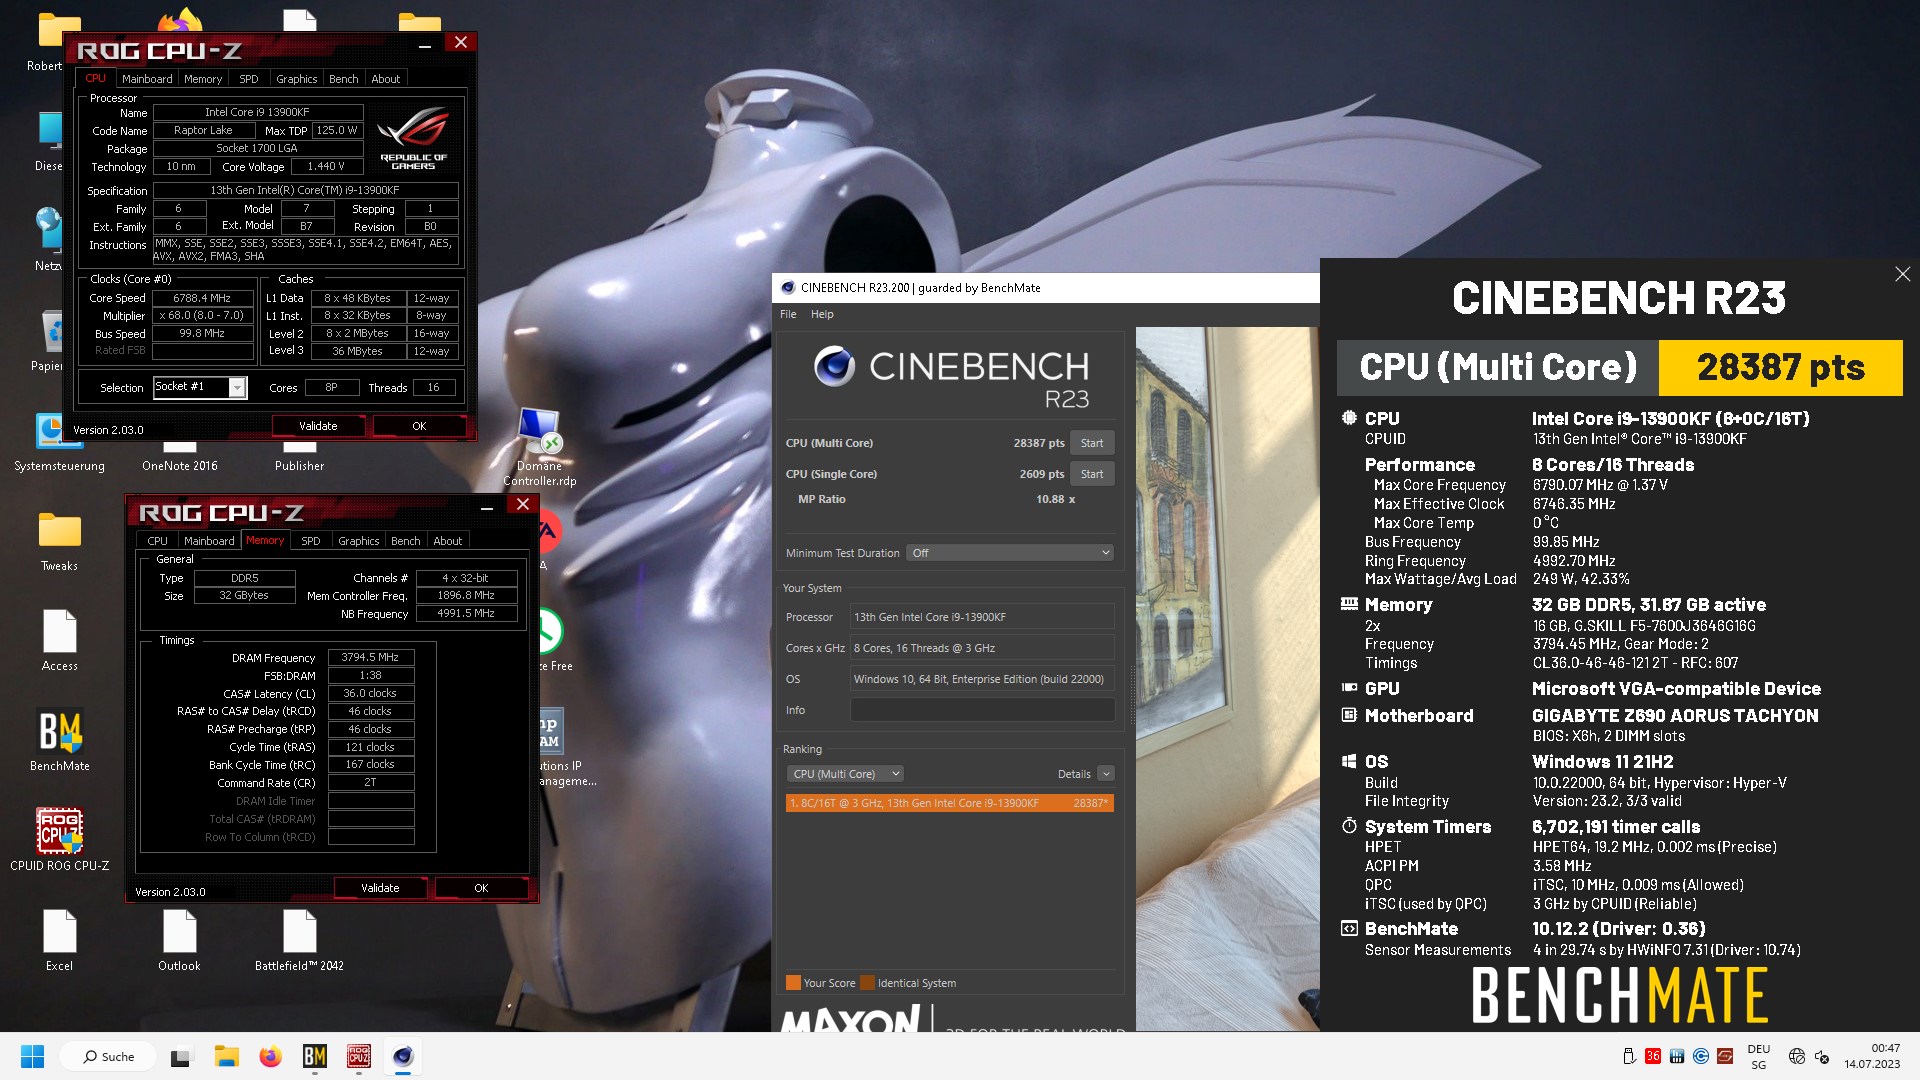Click the safely remove hardware tray icon
The image size is (1920, 1080).
(x=1629, y=1056)
